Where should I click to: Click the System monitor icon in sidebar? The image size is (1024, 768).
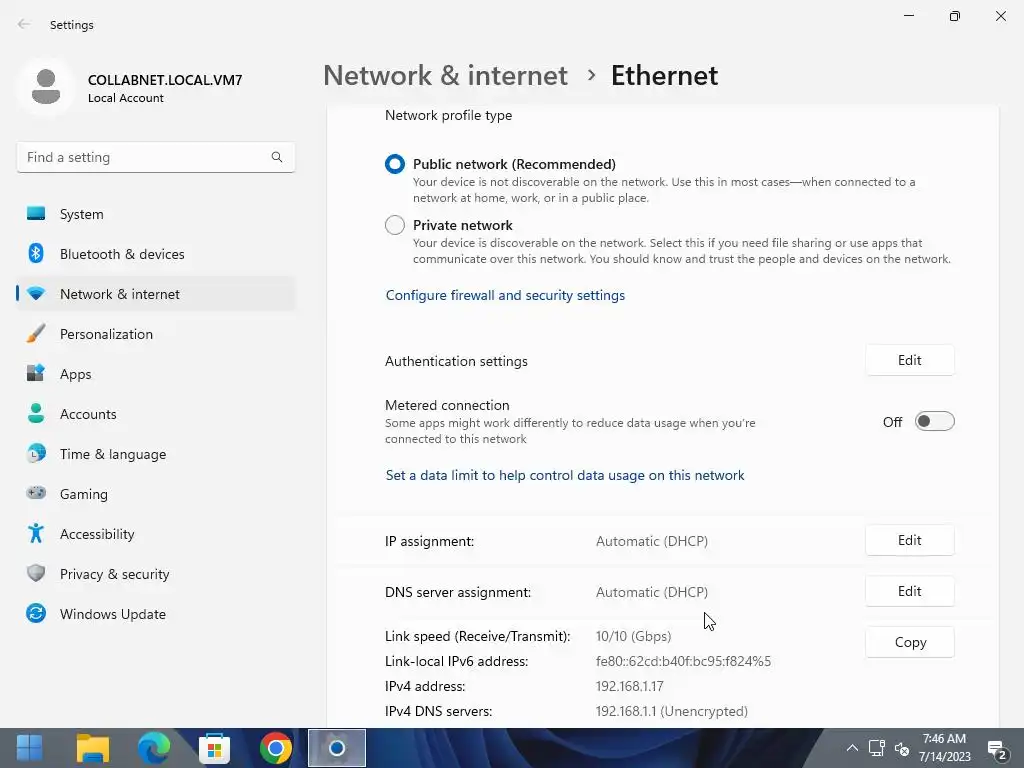tap(36, 214)
